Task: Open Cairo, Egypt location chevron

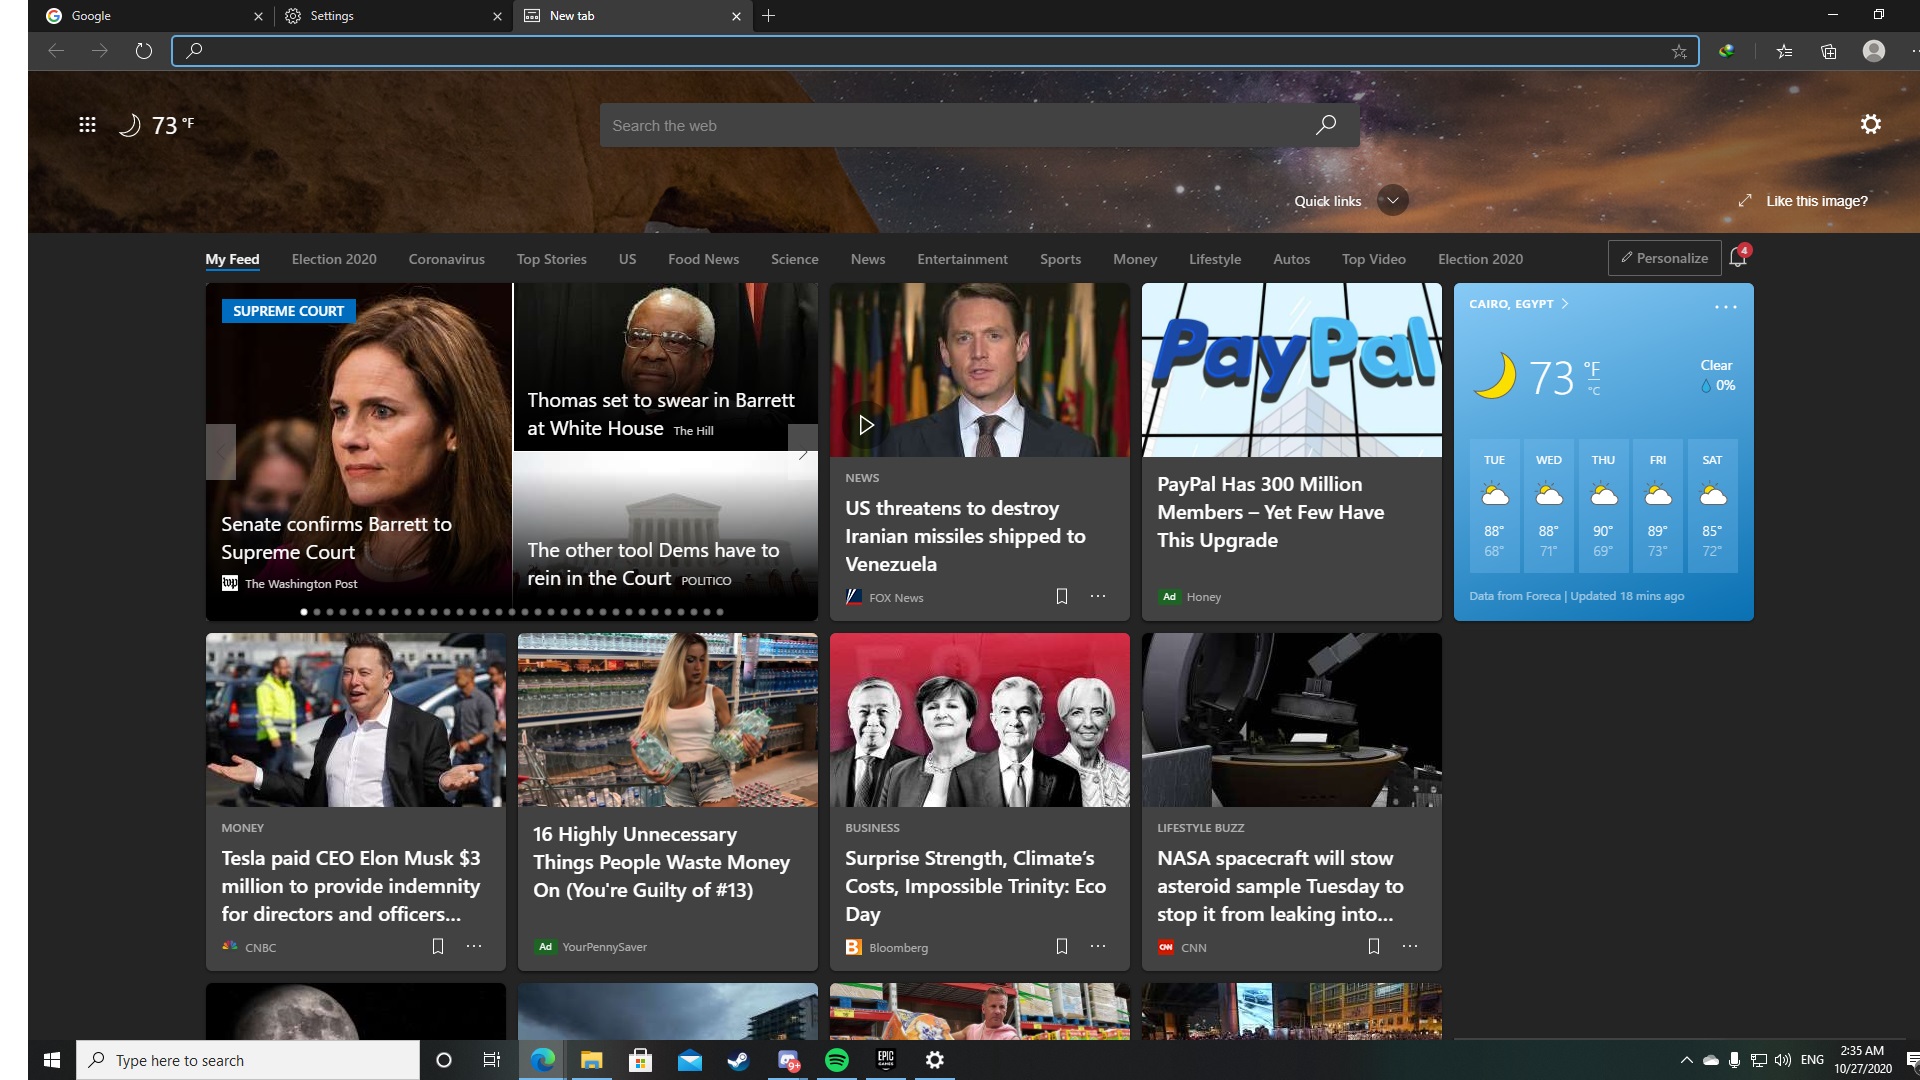Action: [1565, 304]
